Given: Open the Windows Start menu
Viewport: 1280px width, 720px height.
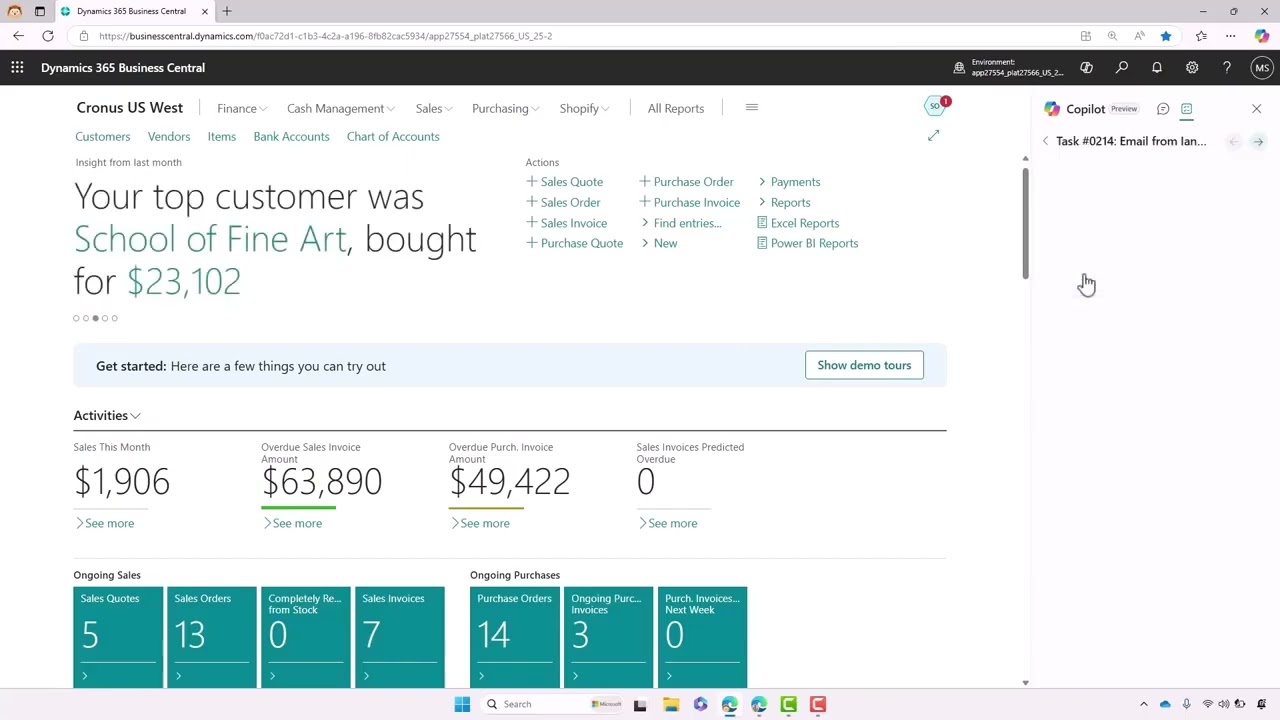Looking at the screenshot, I should (x=462, y=704).
